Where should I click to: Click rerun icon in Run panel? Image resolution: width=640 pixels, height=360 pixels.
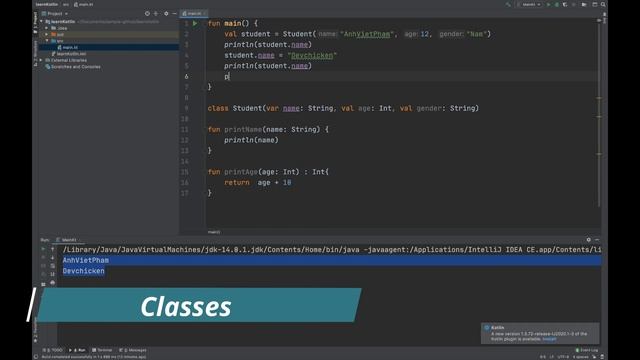pyautogui.click(x=43, y=249)
